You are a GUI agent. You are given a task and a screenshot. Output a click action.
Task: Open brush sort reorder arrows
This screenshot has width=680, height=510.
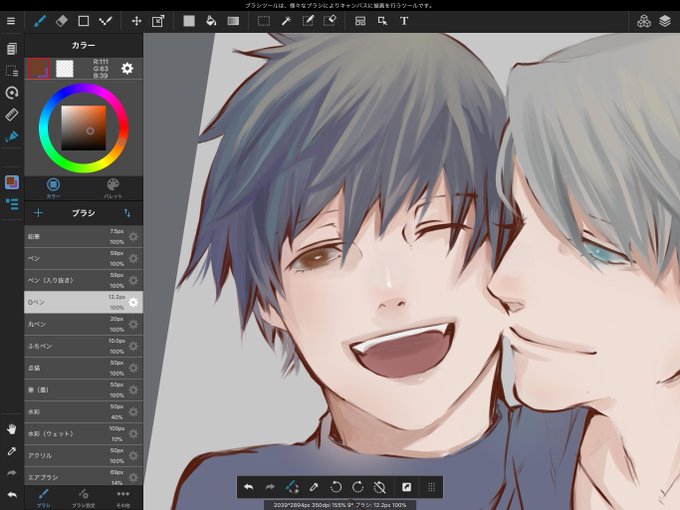click(x=127, y=212)
